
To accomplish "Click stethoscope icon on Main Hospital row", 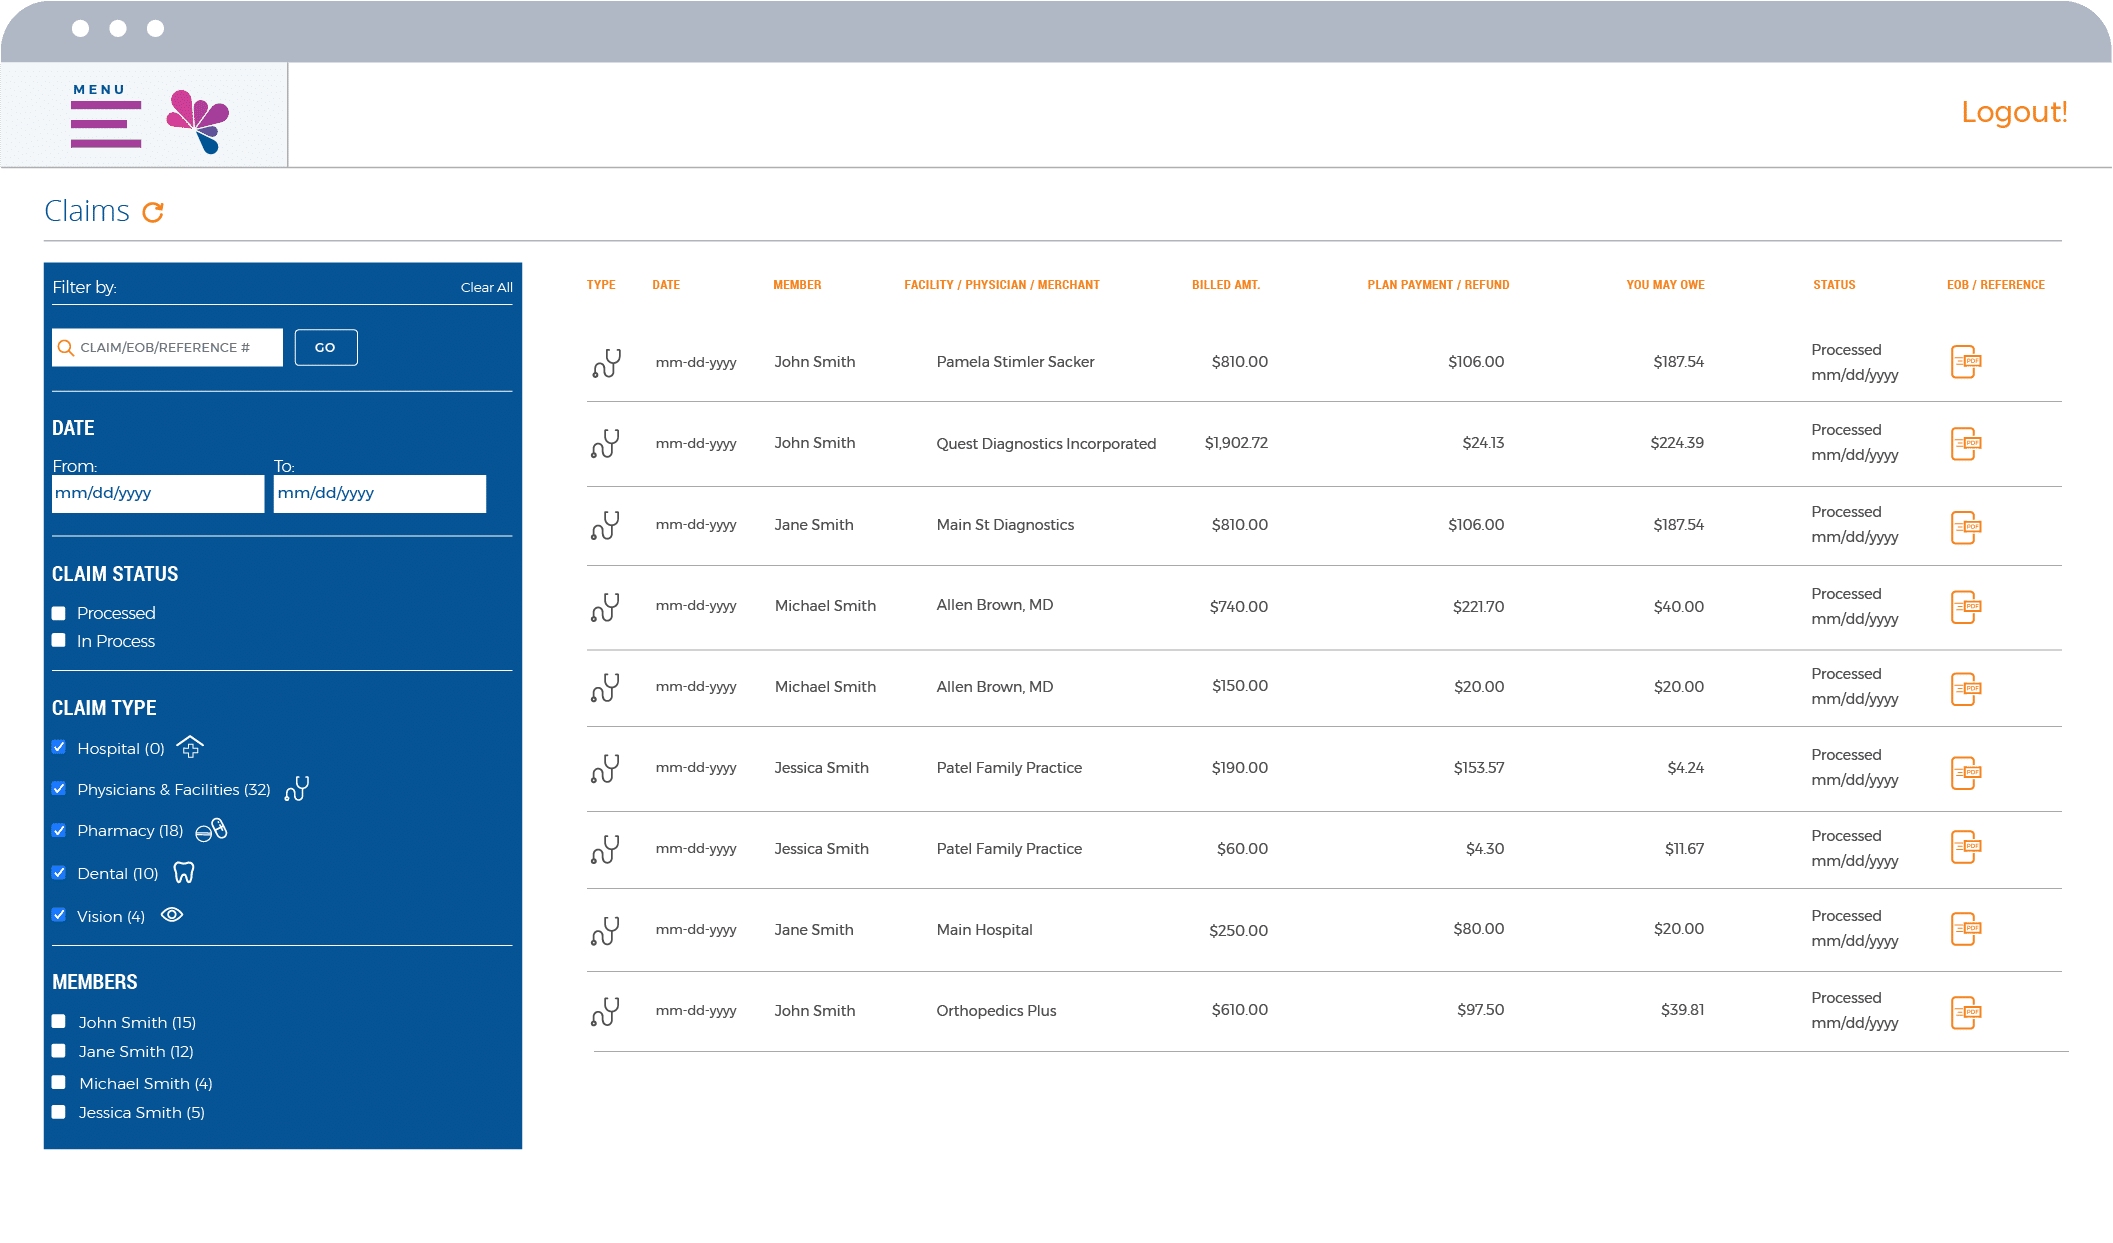I will click(605, 931).
